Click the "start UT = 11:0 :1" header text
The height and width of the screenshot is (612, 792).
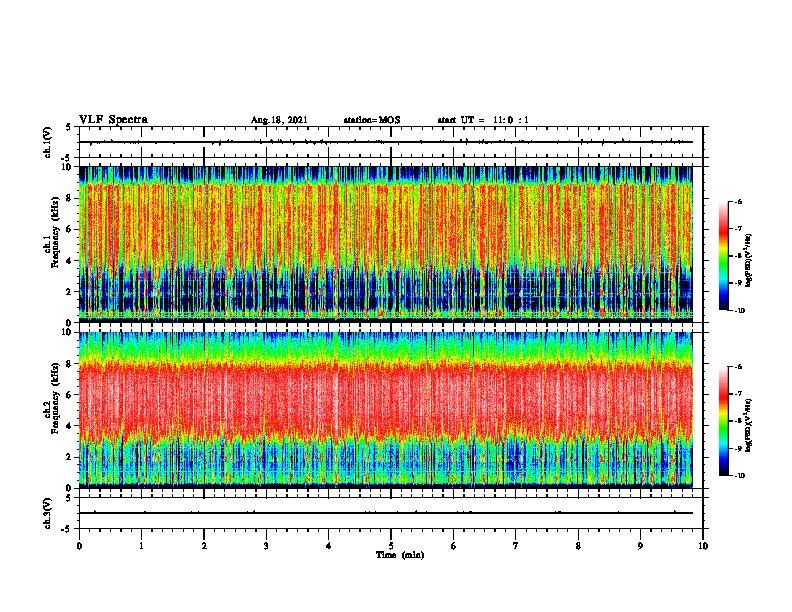tap(483, 120)
